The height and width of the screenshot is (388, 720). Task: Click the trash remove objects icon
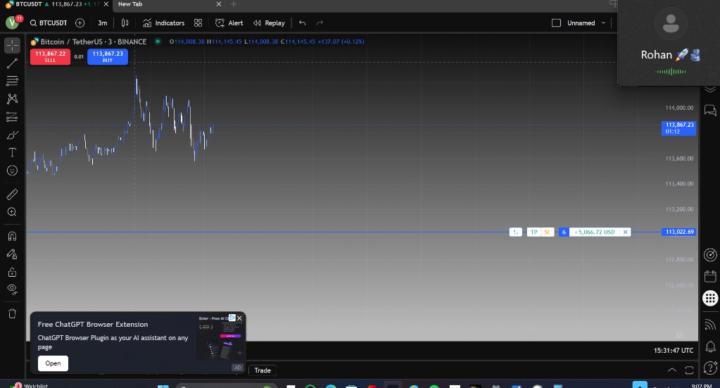tap(12, 314)
